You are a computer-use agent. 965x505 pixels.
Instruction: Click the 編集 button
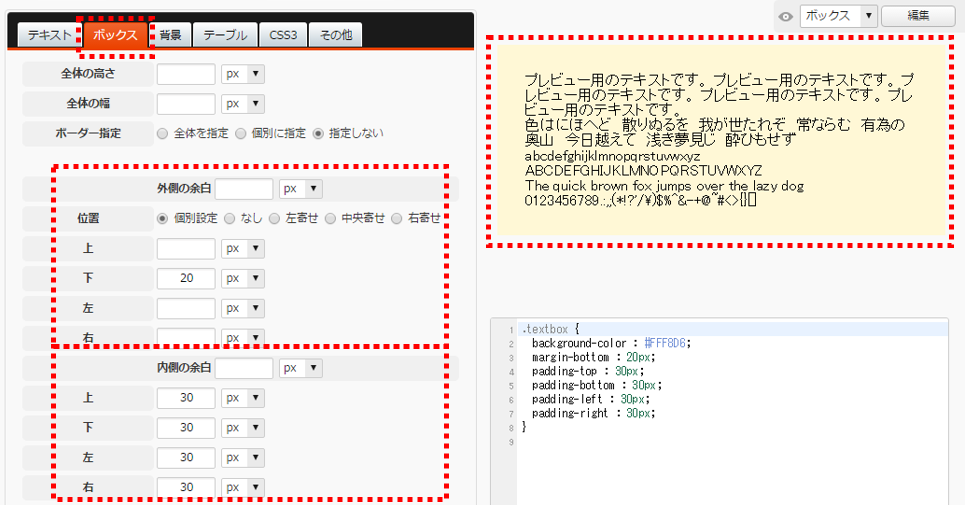click(x=918, y=16)
